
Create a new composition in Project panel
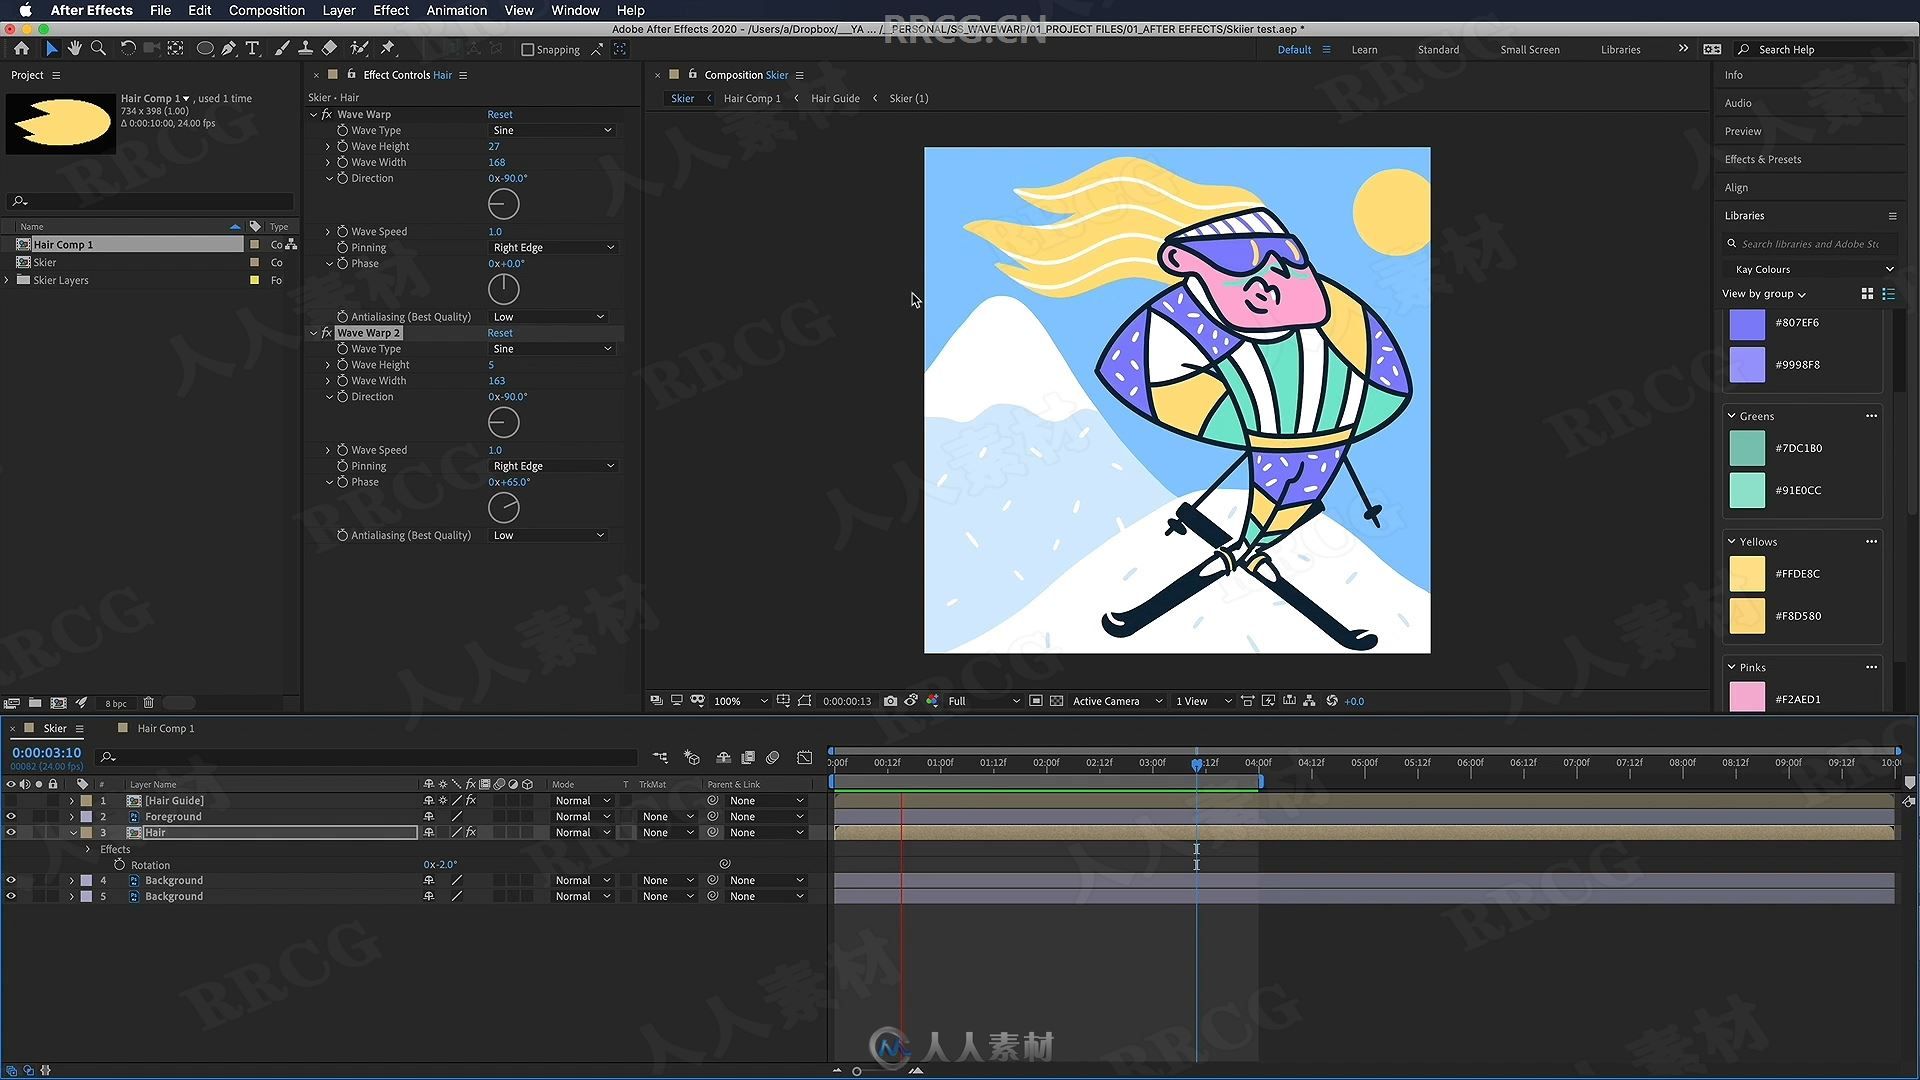click(x=59, y=703)
